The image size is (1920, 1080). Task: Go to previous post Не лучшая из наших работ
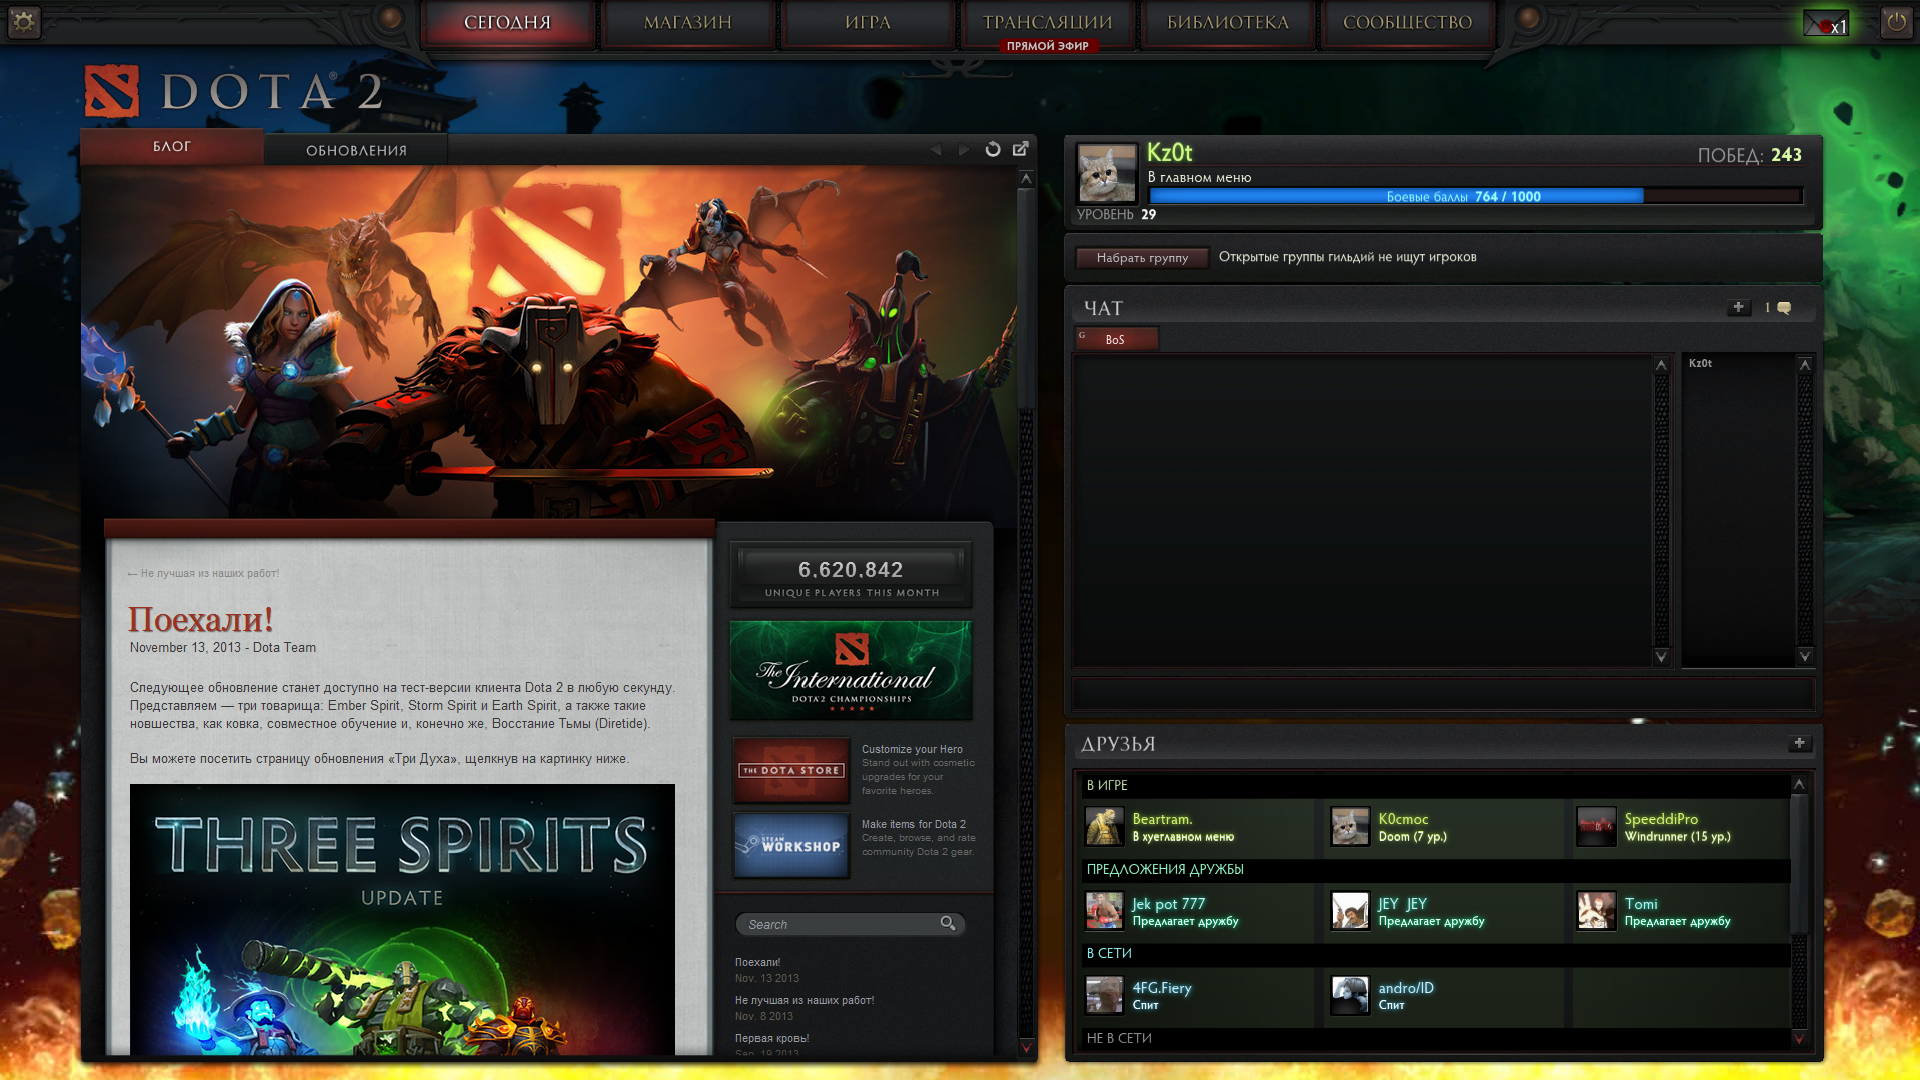tap(204, 573)
